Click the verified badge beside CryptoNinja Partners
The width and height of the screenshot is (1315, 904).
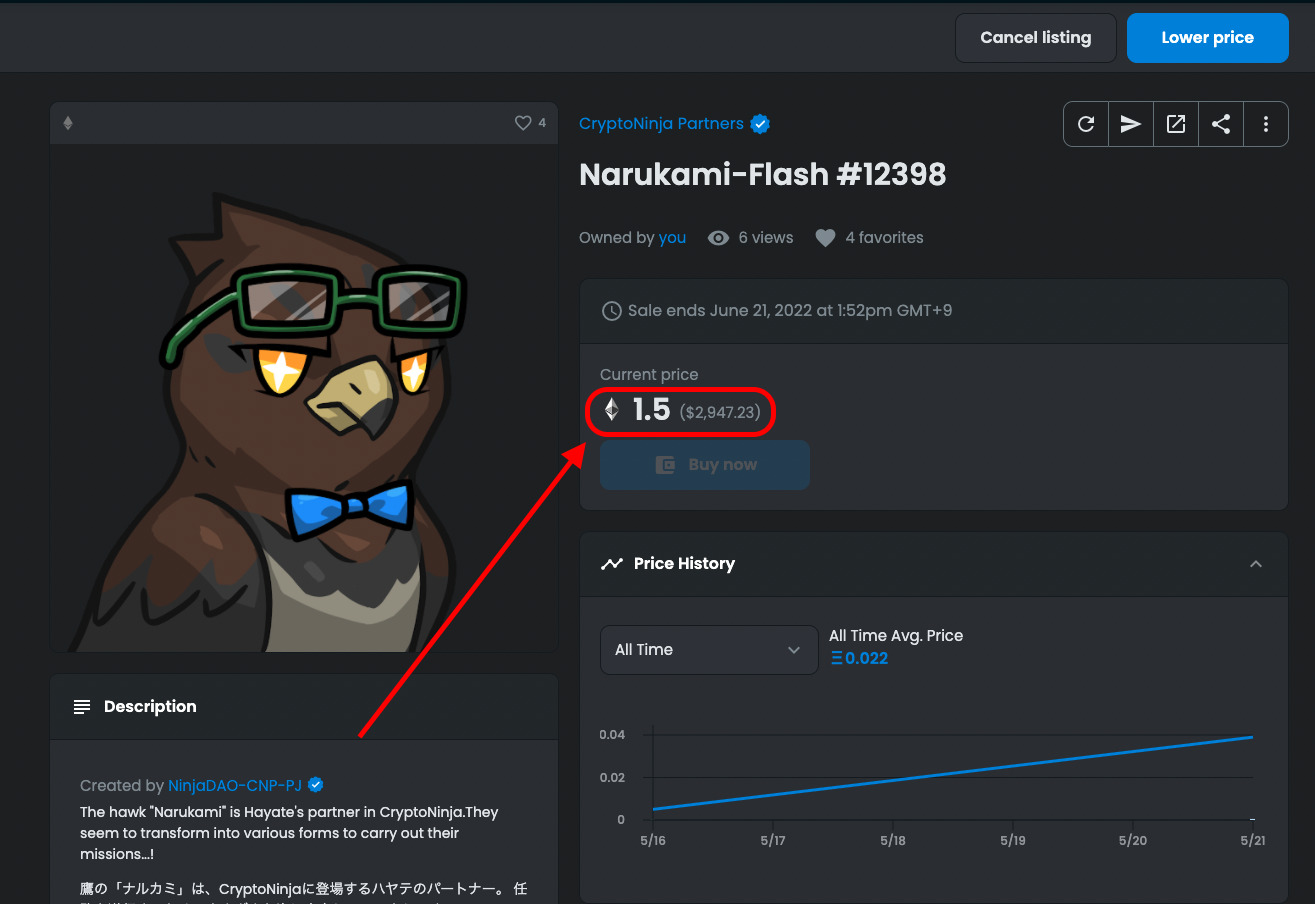760,124
